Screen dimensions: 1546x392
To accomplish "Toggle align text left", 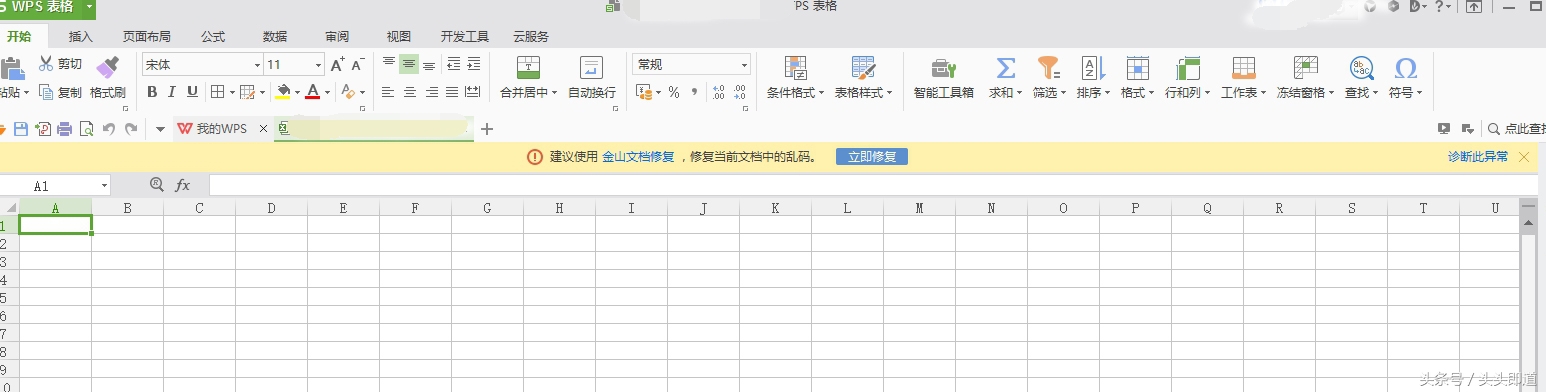I will coord(388,92).
